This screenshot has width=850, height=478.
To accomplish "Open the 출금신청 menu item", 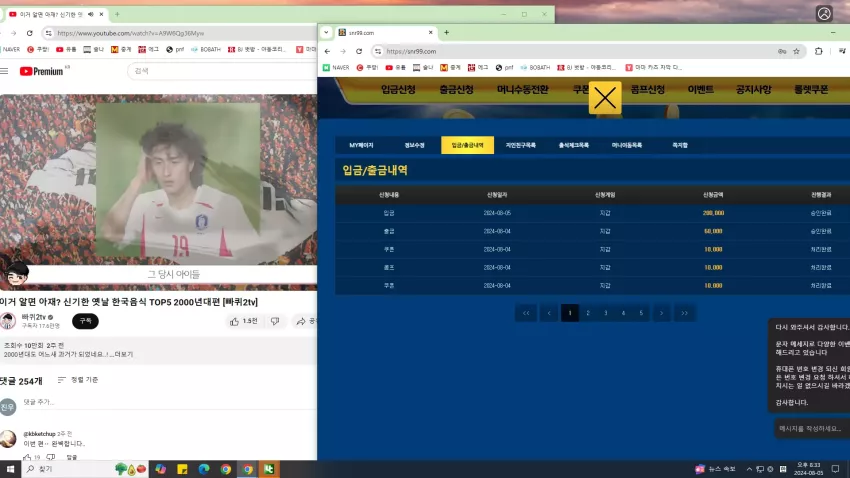I will pyautogui.click(x=456, y=89).
